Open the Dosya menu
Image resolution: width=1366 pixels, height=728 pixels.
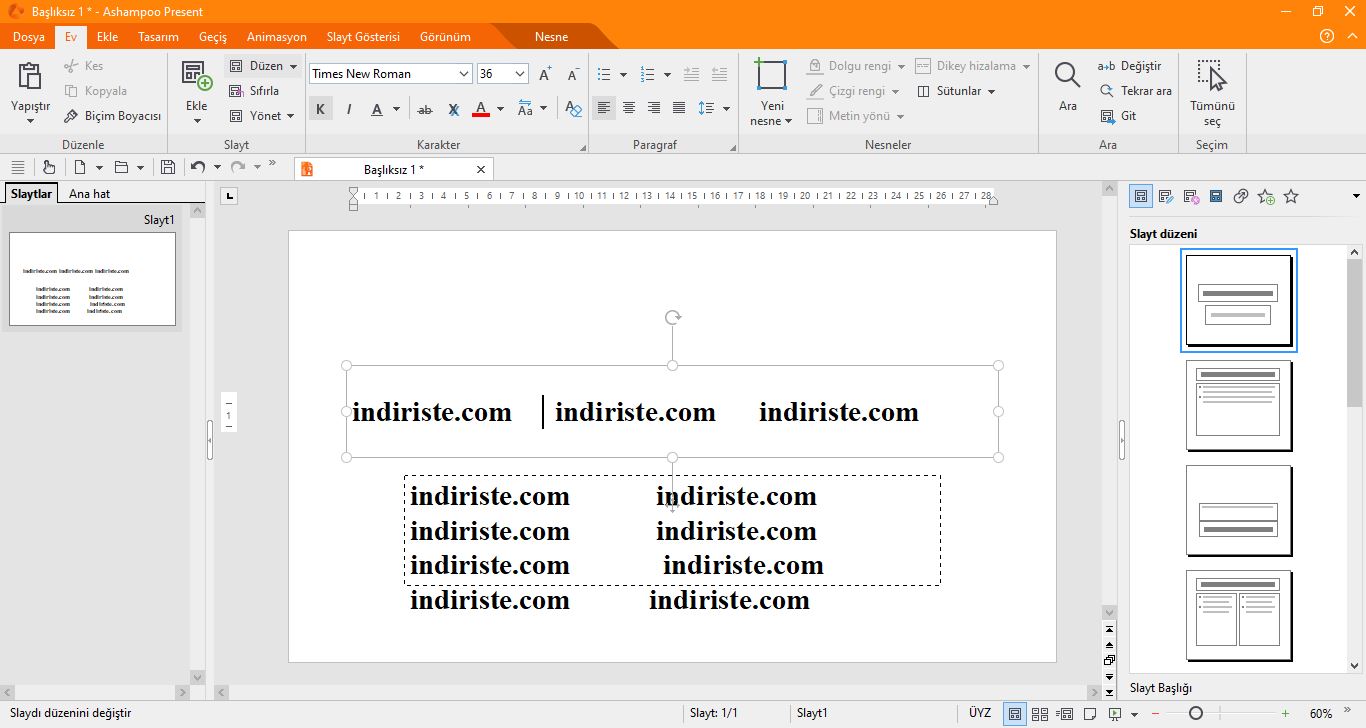click(28, 37)
